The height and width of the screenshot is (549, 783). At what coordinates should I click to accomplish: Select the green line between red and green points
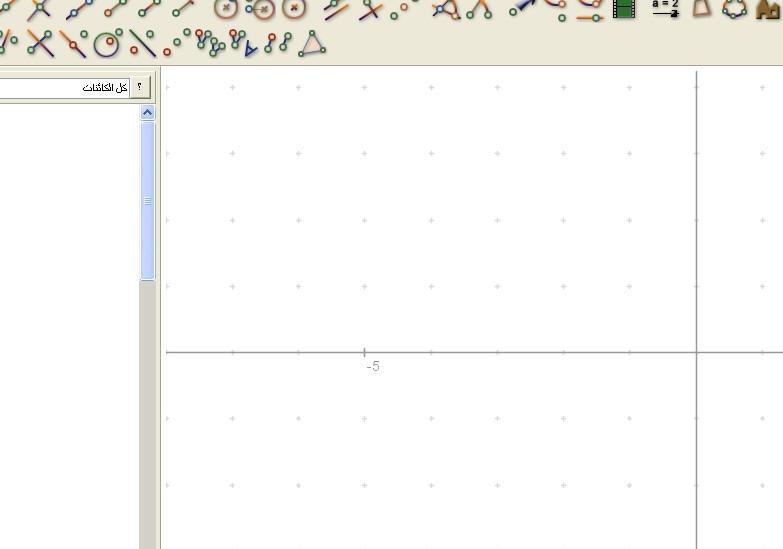point(142,43)
